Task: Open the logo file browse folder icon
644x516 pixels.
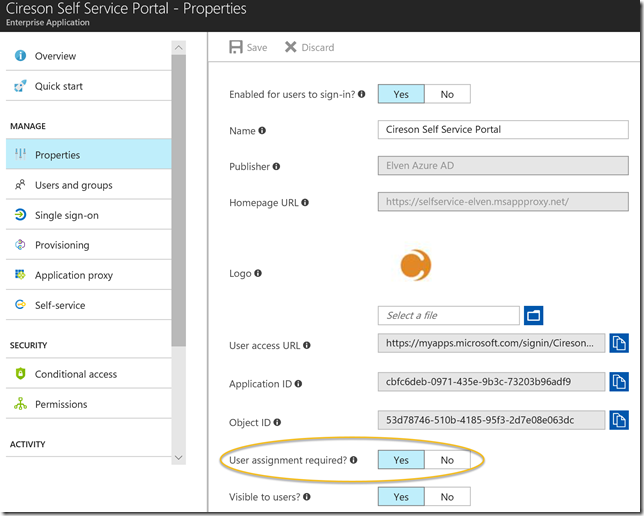Action: pos(534,316)
